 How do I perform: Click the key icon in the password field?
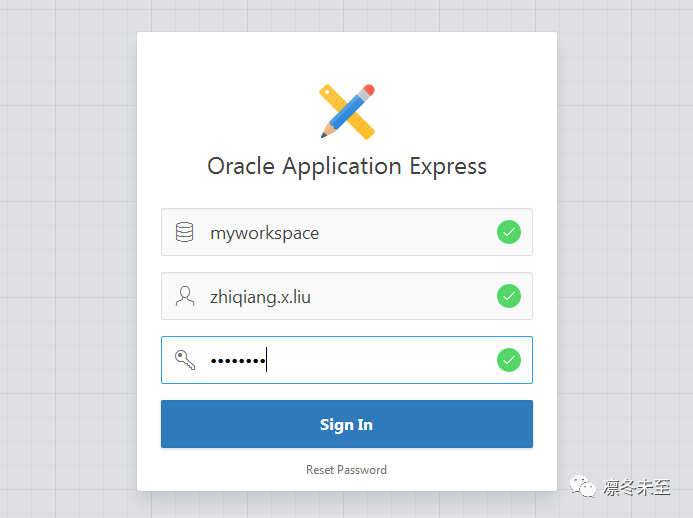(185, 360)
